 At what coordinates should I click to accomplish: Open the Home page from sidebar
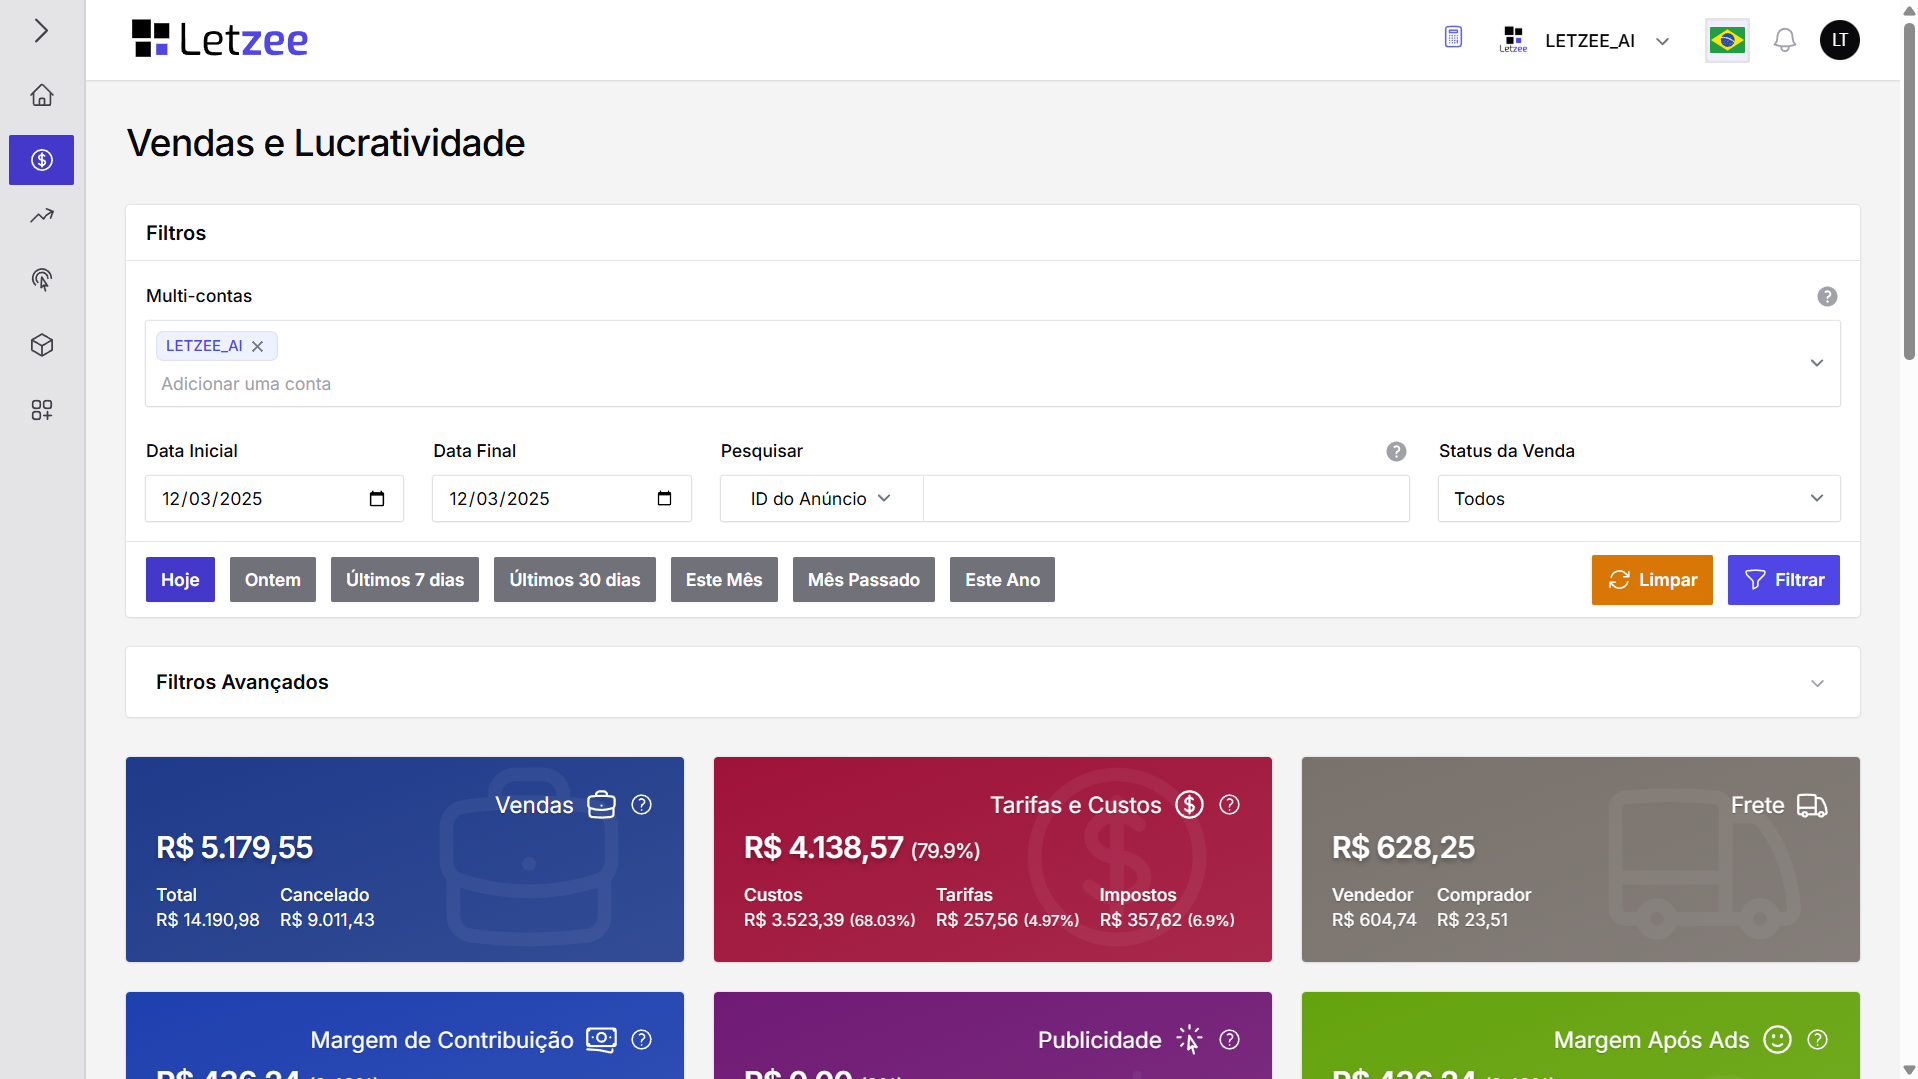point(41,95)
